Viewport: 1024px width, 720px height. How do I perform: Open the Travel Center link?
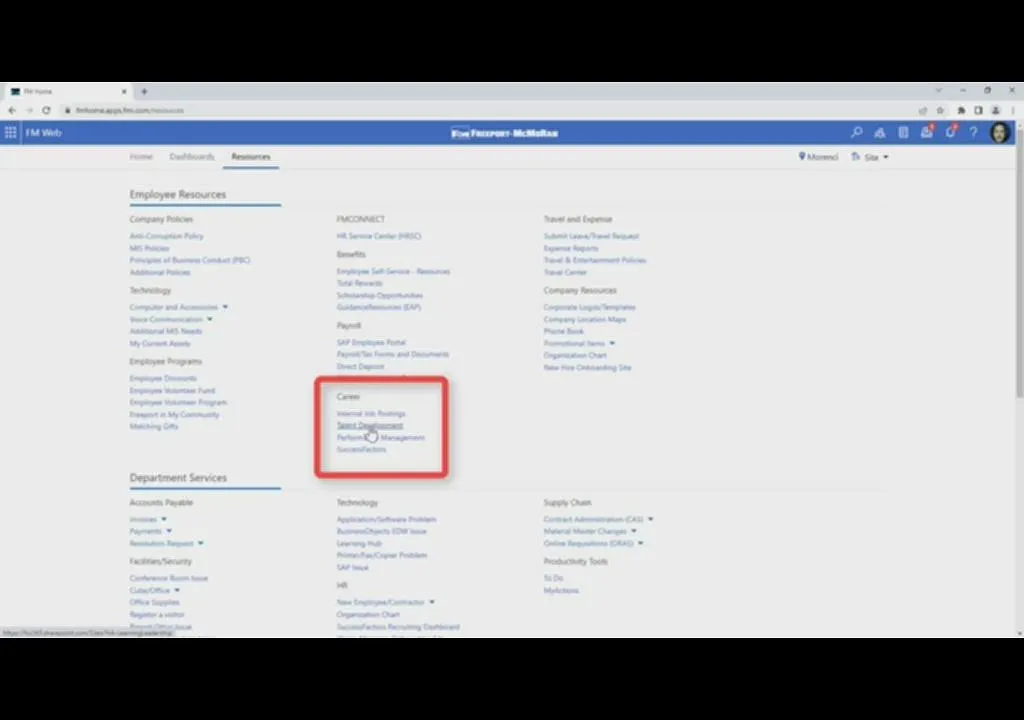[565, 272]
